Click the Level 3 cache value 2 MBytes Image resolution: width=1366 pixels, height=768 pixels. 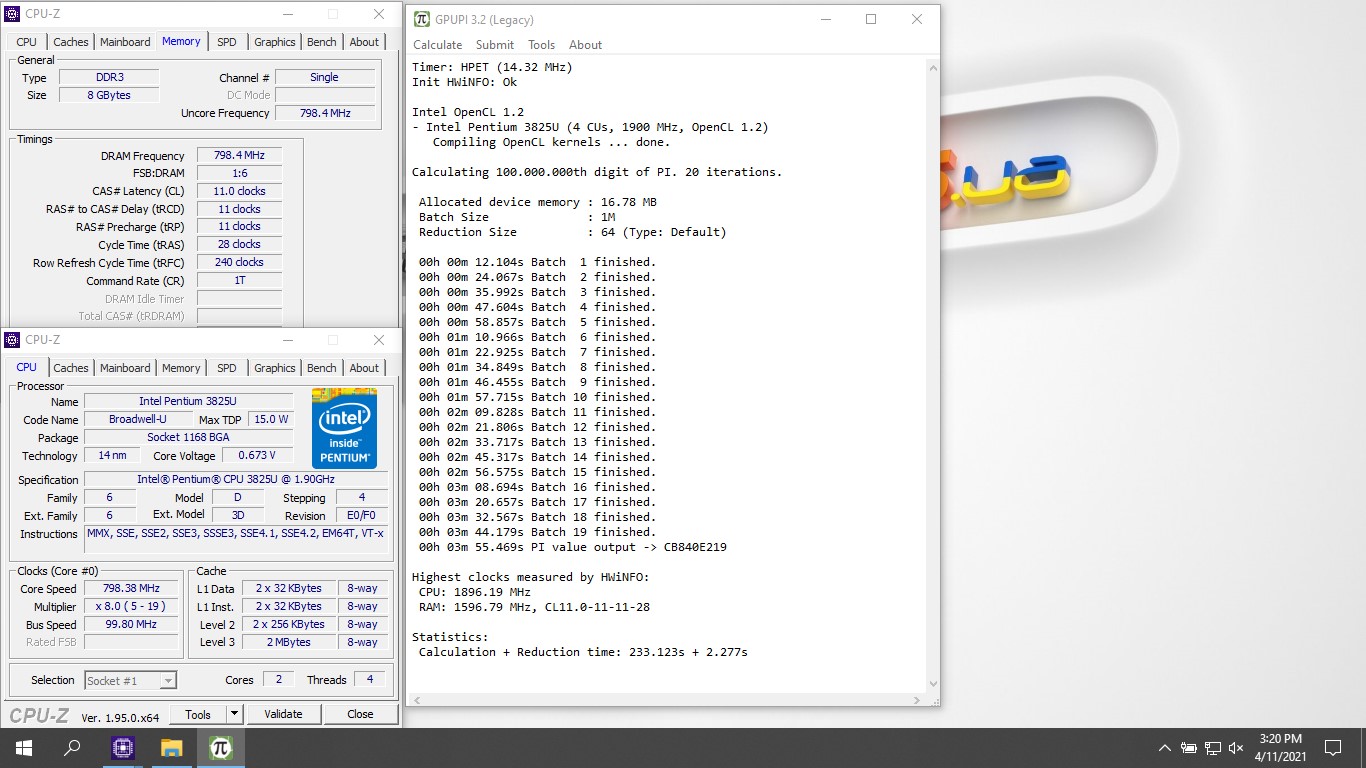click(x=288, y=642)
